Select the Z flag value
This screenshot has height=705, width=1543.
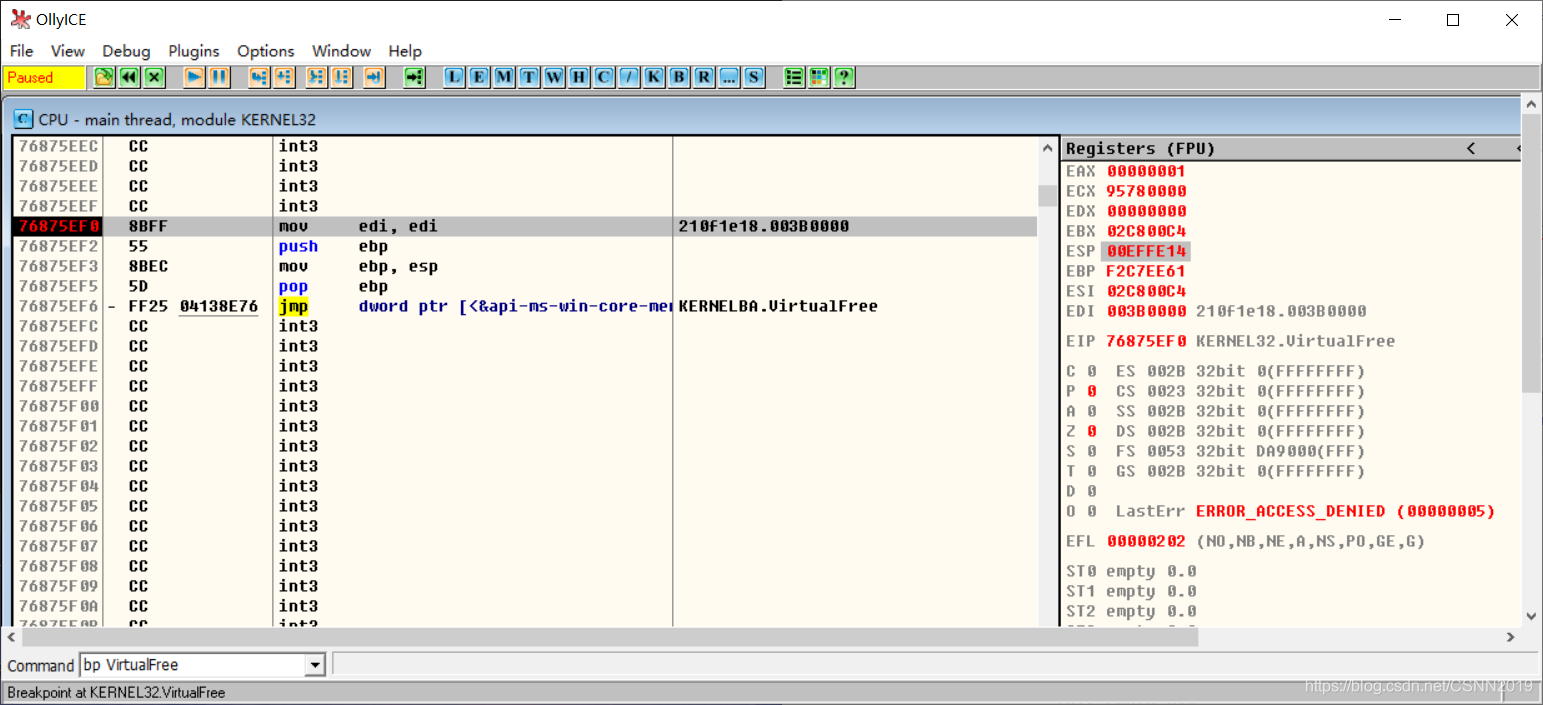[1092, 431]
